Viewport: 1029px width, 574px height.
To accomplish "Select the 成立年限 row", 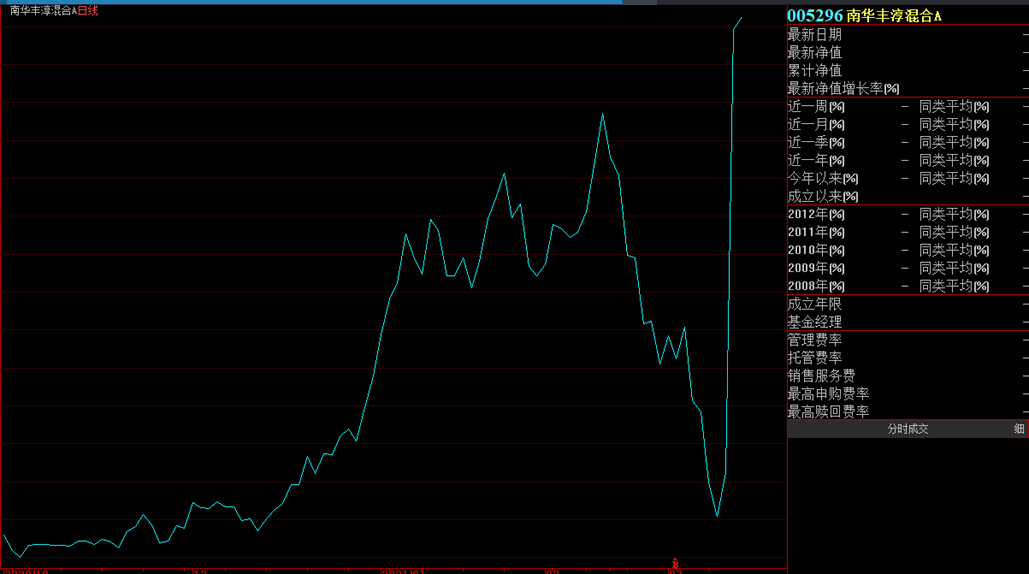I will [908, 304].
